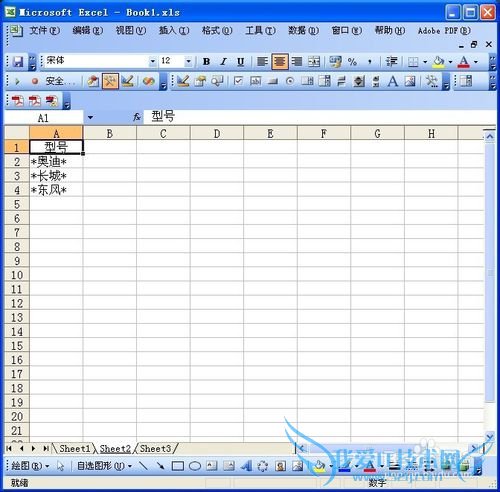Image resolution: width=500 pixels, height=492 pixels.
Task: Expand the Font Color dropdown arrow in formatting toolbar
Action: [x=476, y=62]
